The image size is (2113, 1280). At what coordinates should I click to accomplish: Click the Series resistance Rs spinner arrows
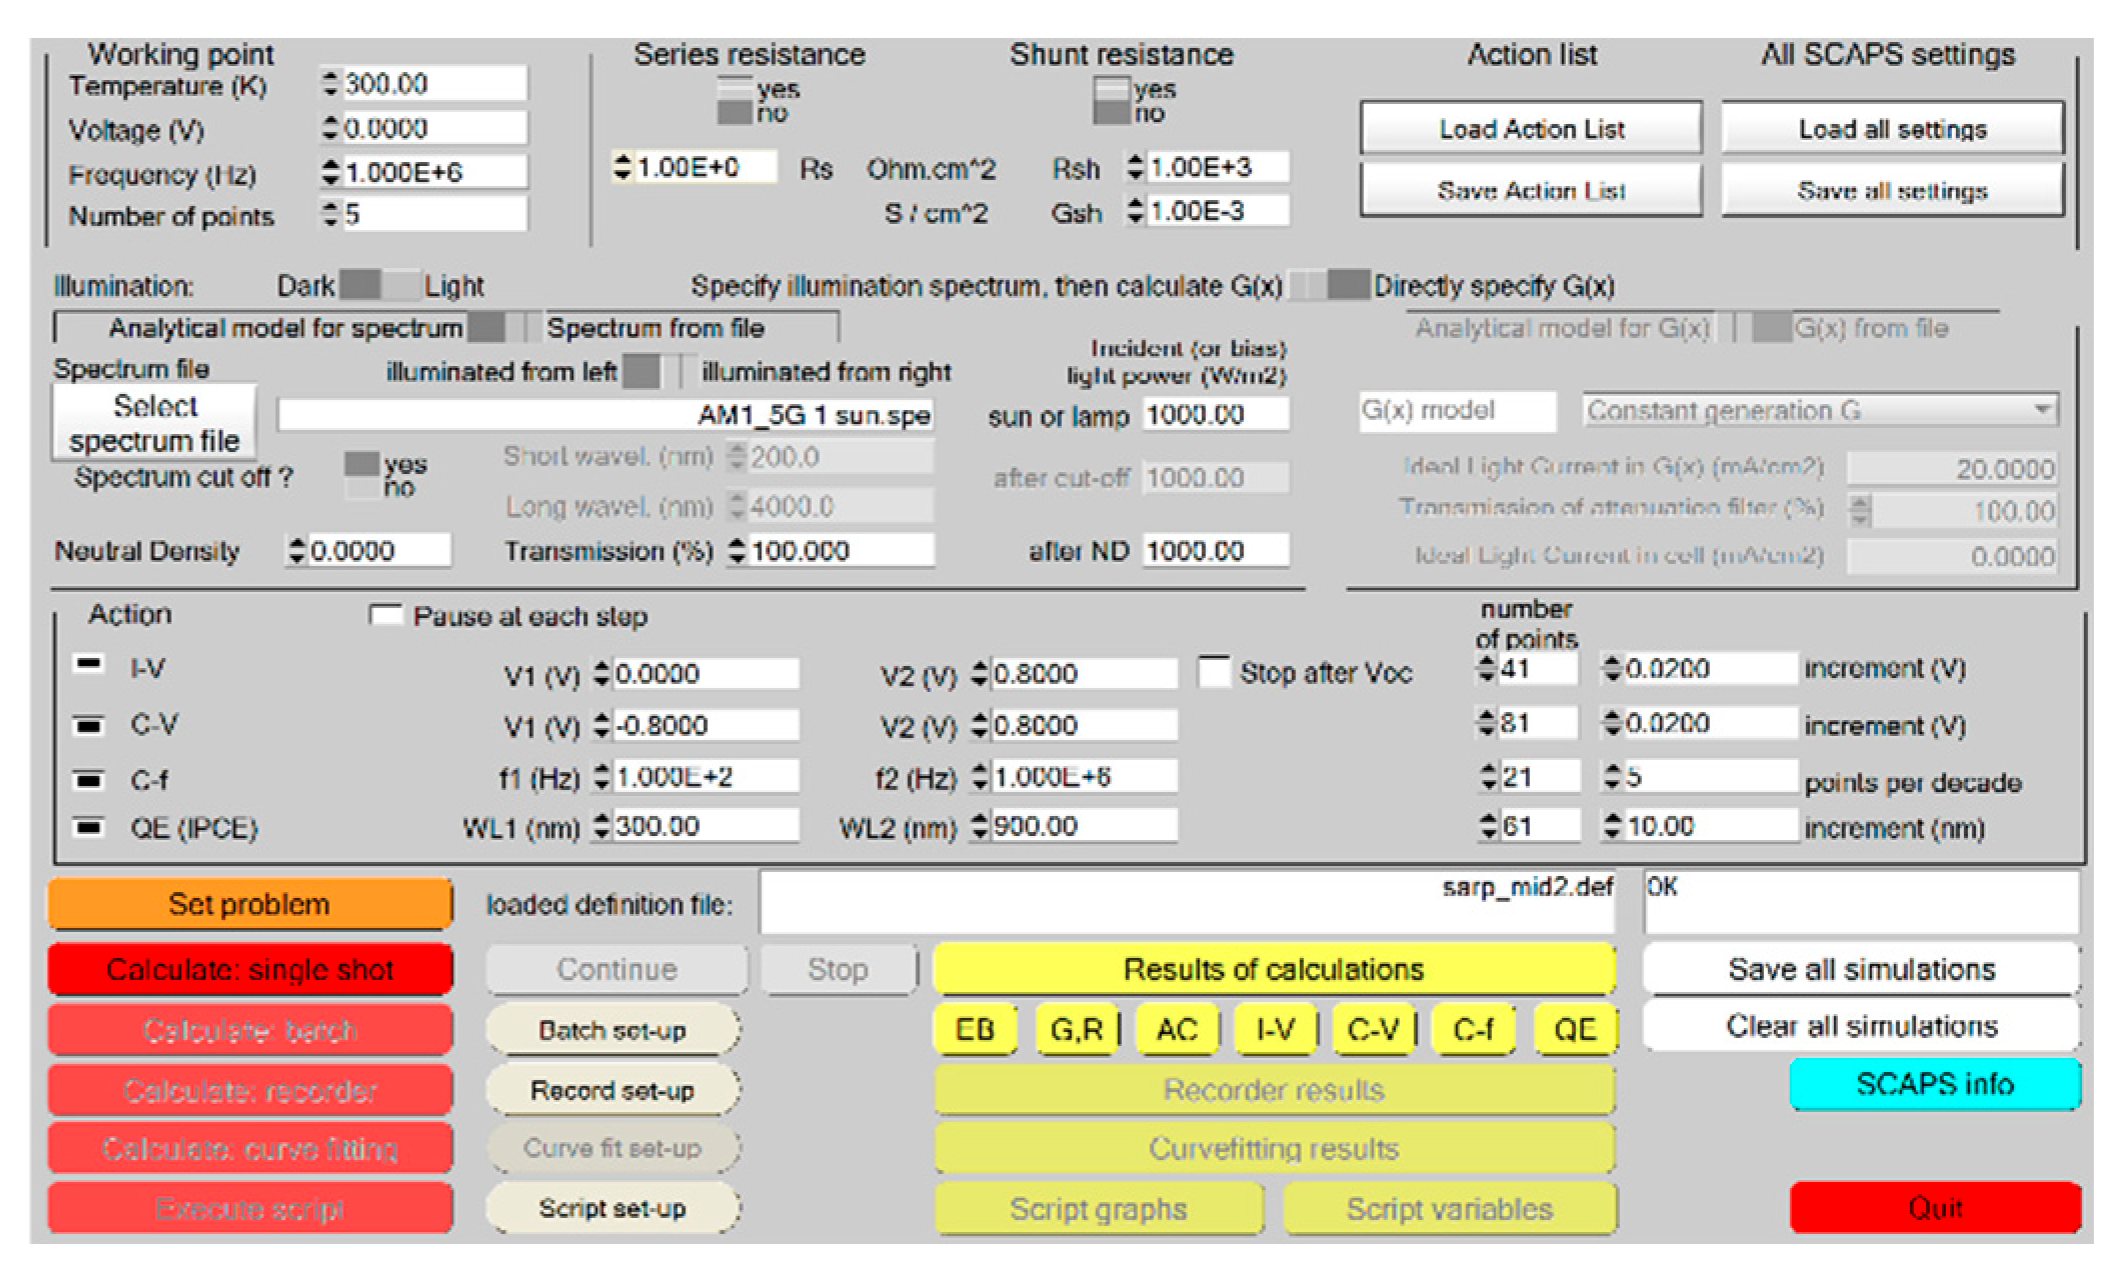point(622,167)
